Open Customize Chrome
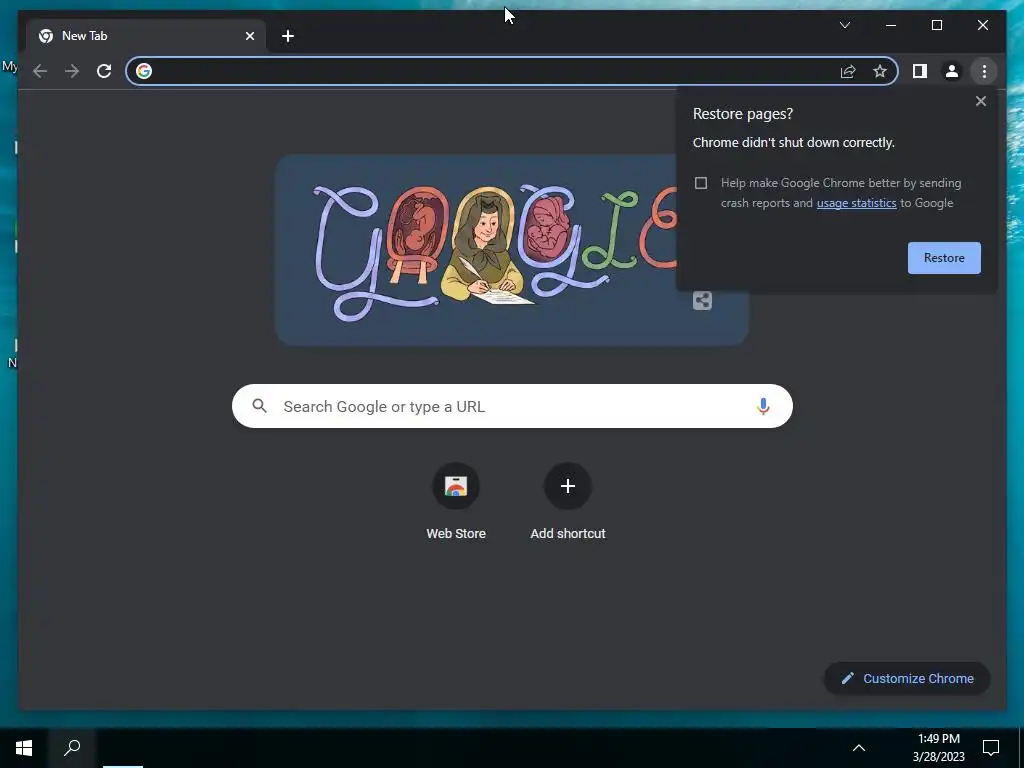The image size is (1024, 768). click(x=907, y=679)
